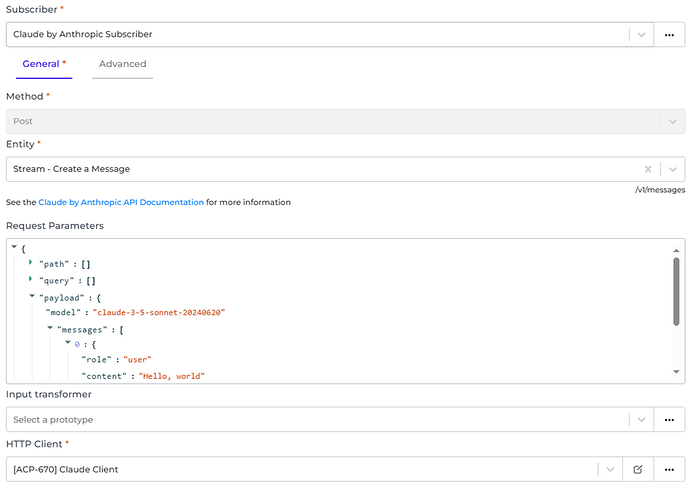Click the Request Parameters label
The width and height of the screenshot is (690, 487).
pyautogui.click(x=55, y=226)
